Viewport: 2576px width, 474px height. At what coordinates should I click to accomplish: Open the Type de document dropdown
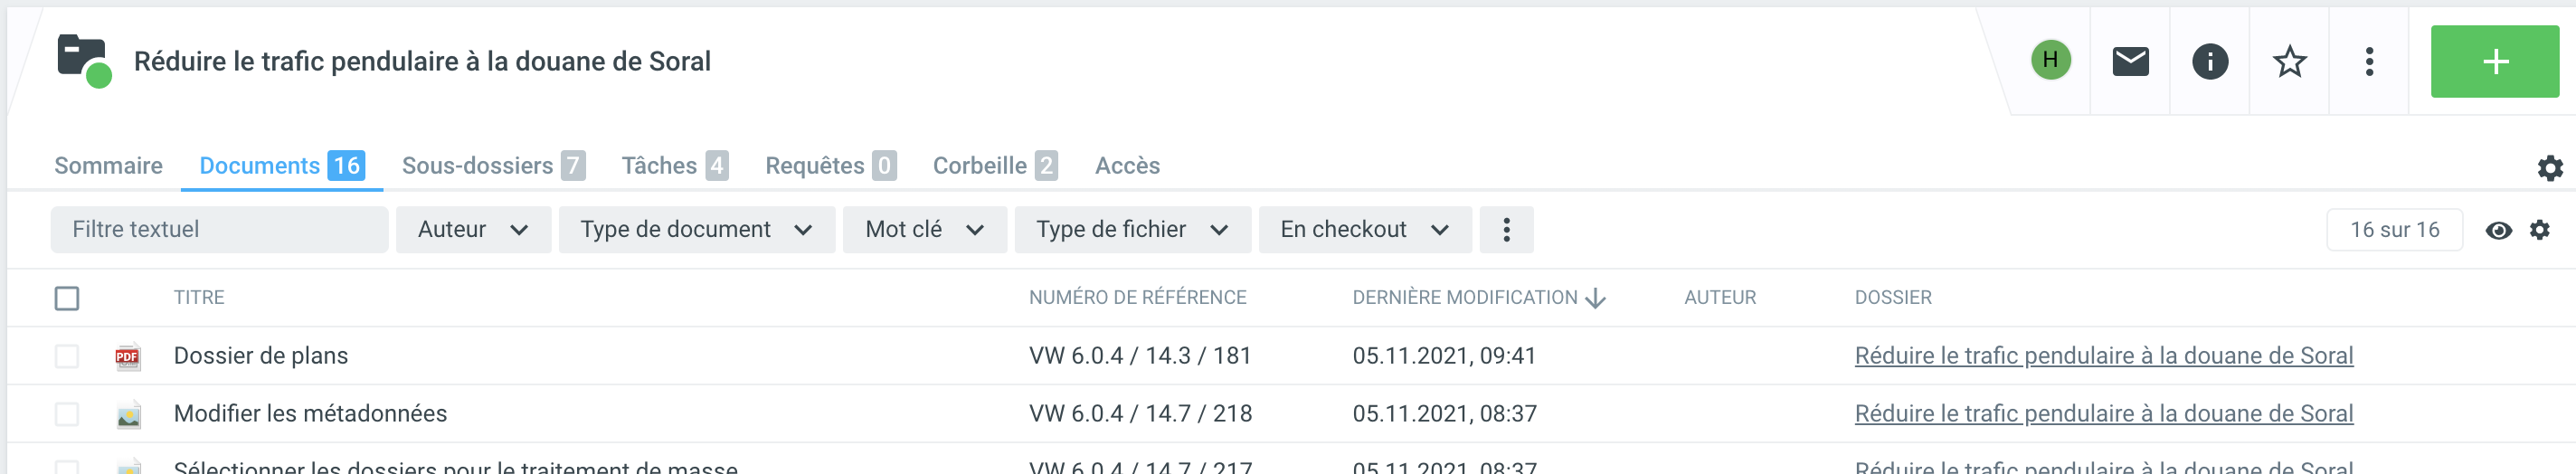click(695, 230)
